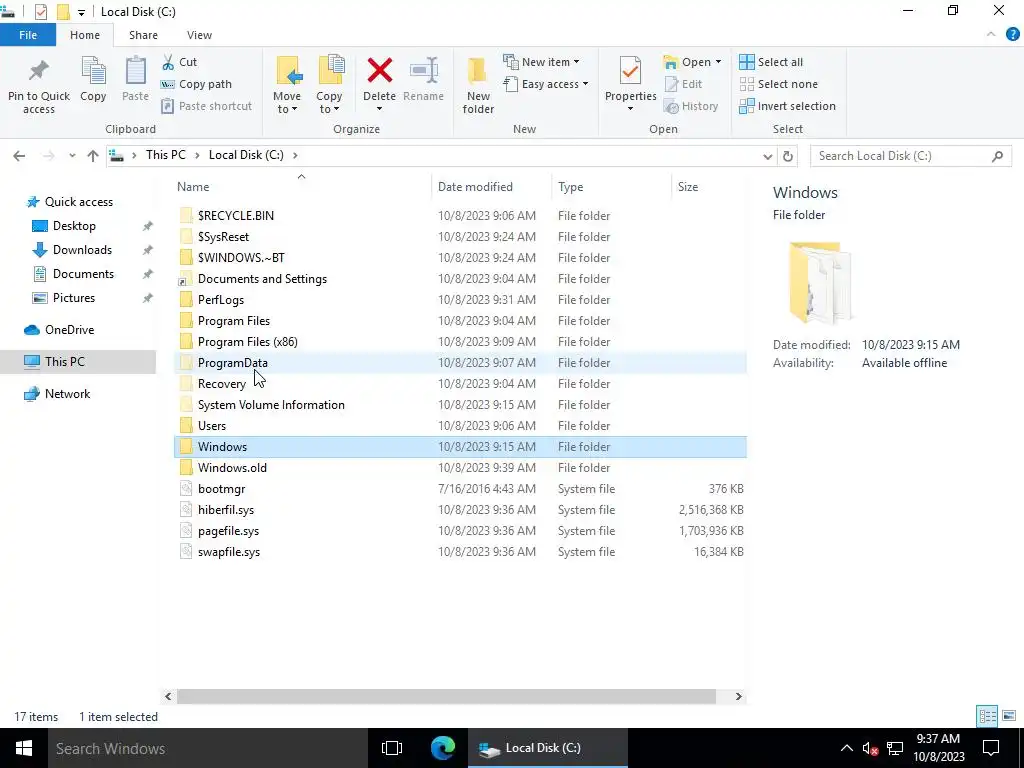Click the Search Local Disk (C:) field

pos(910,156)
